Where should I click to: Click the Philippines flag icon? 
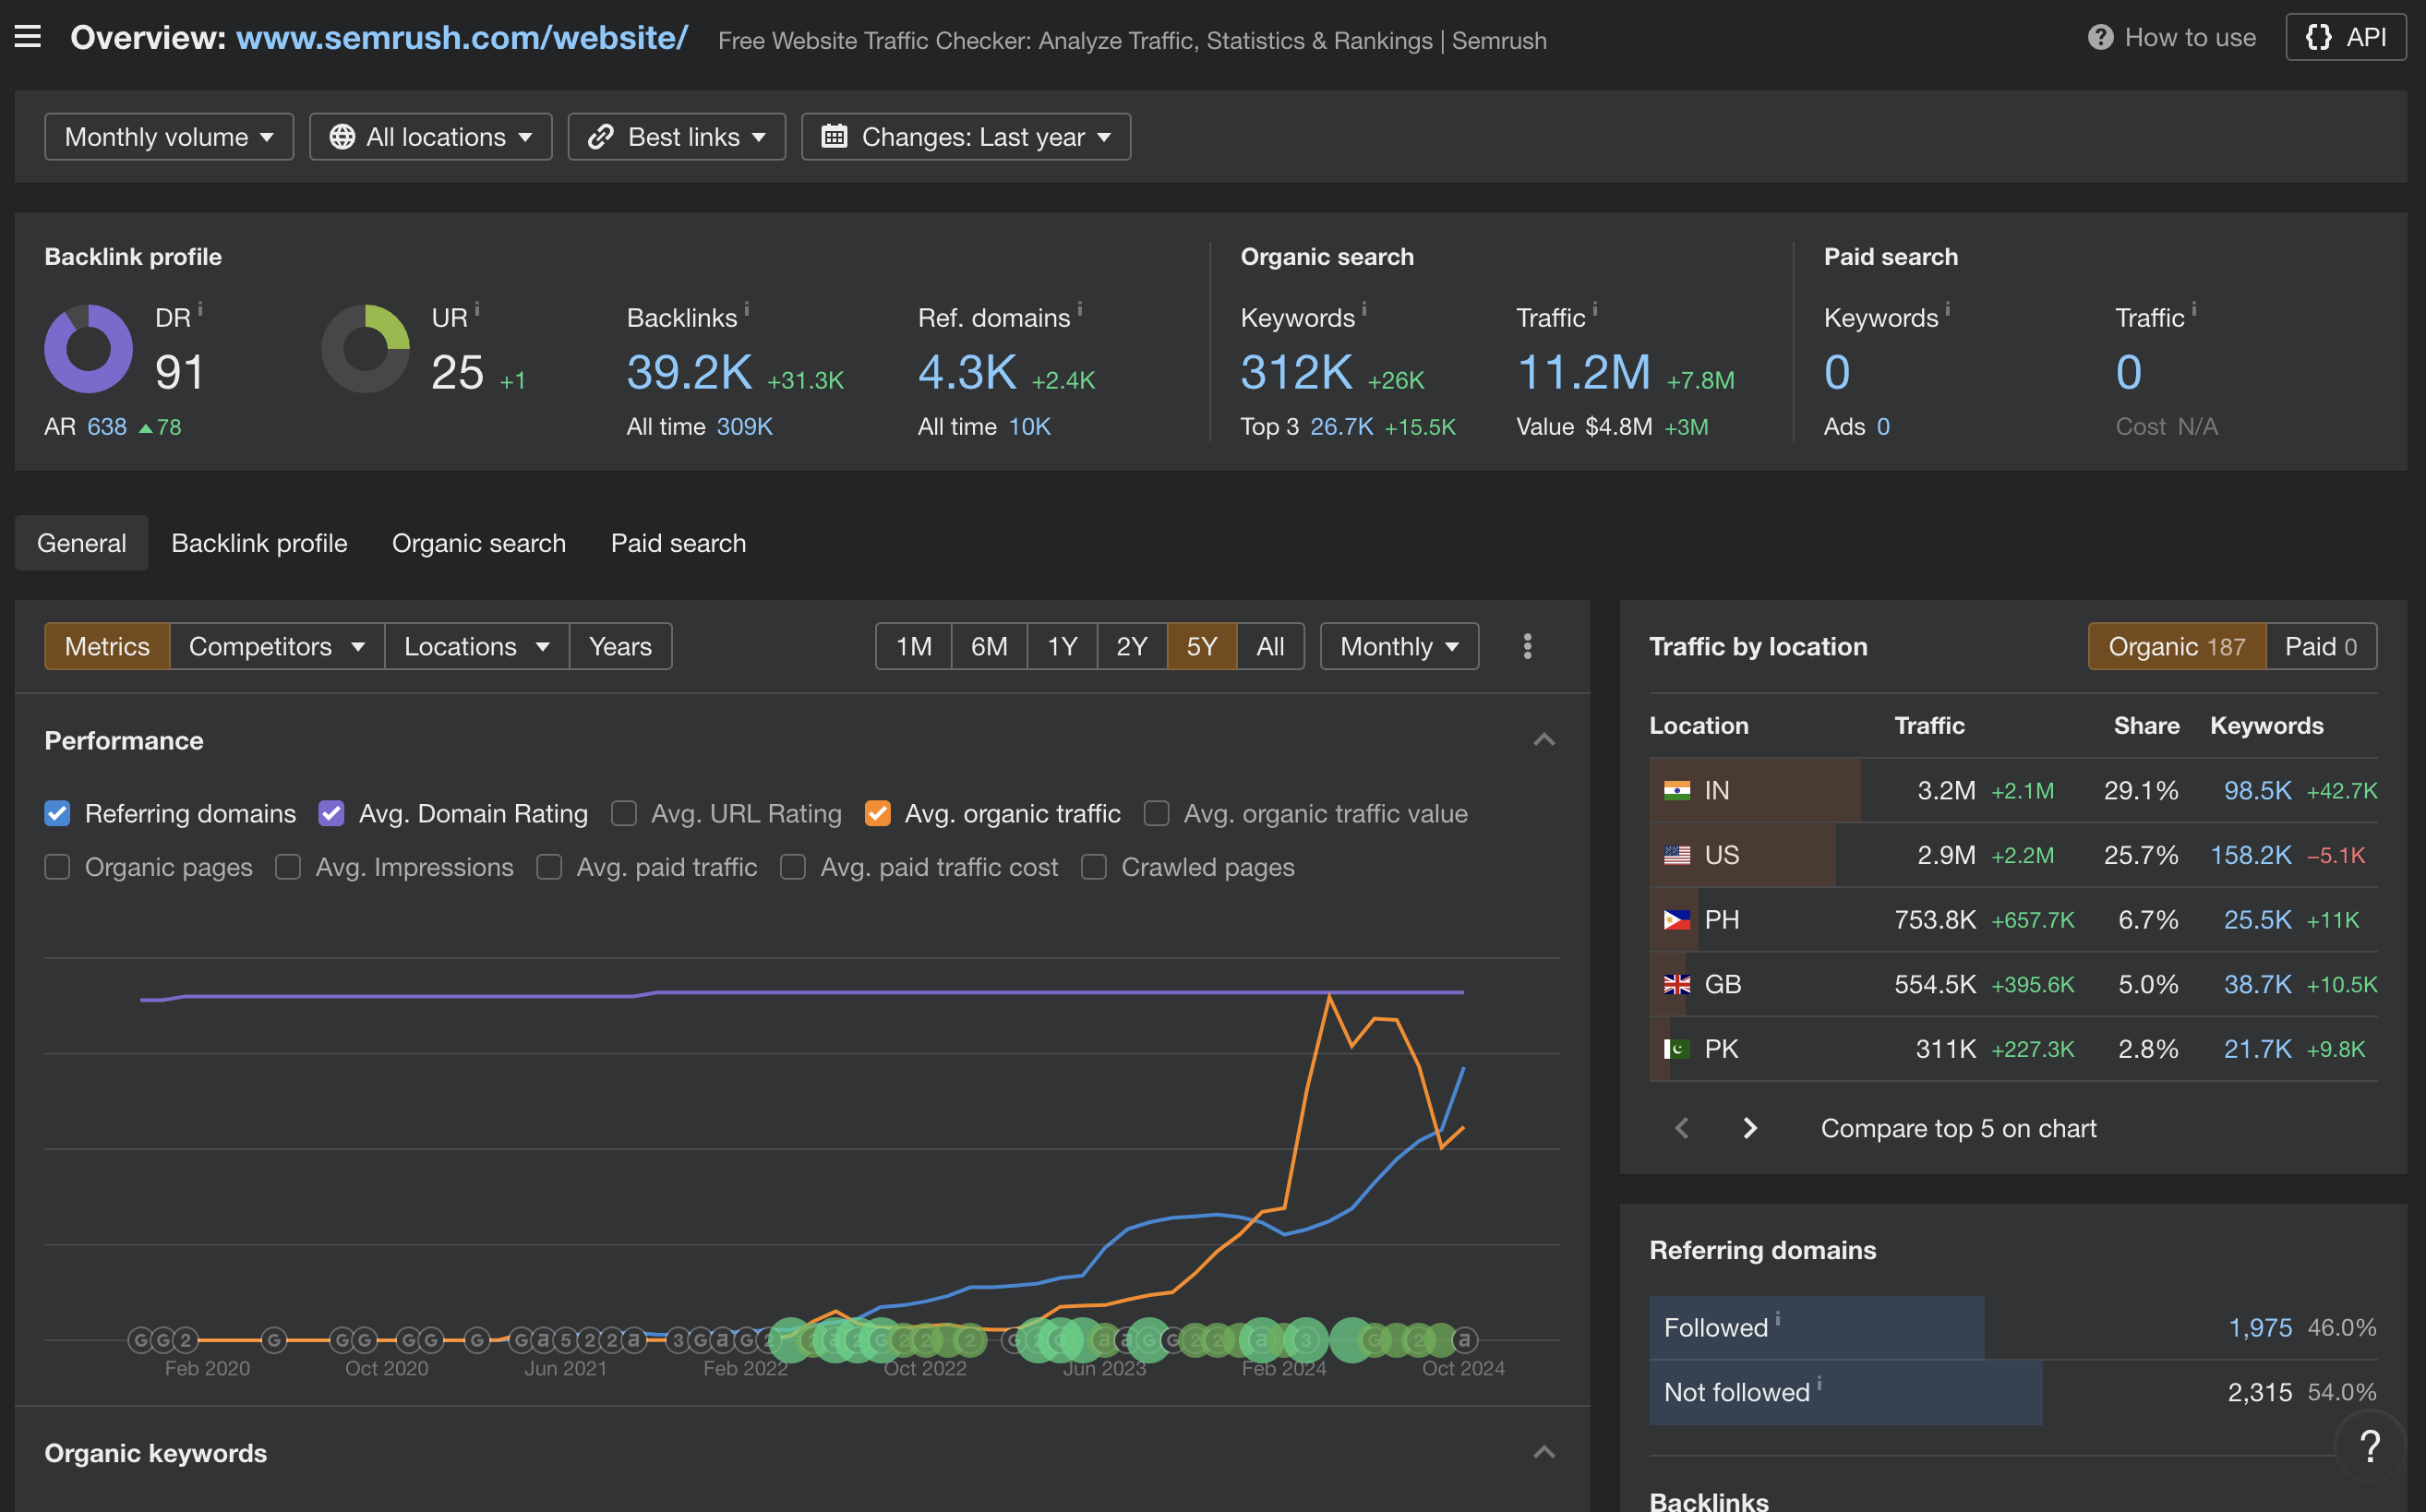point(1677,919)
